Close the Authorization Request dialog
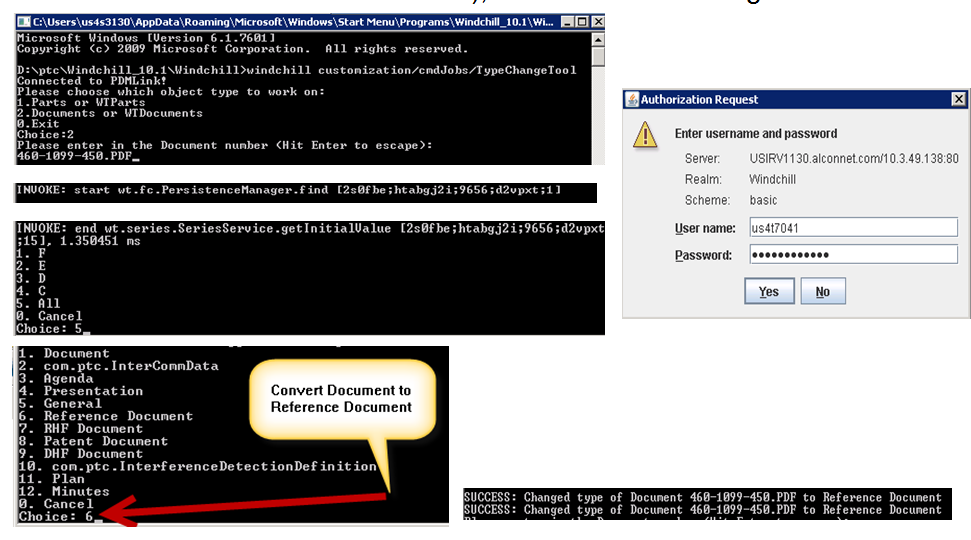 pos(958,99)
